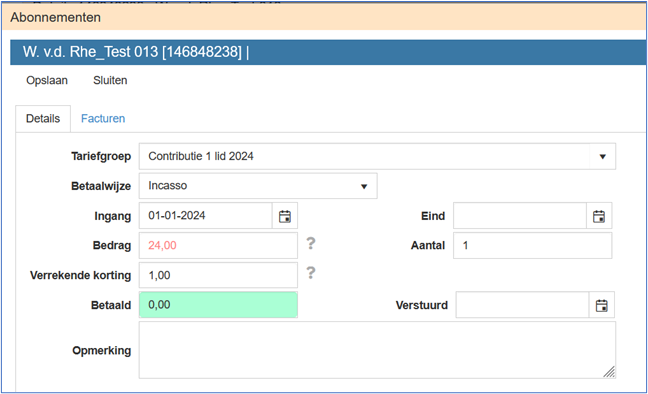Click Opslaan to save the subscription
The image size is (648, 394).
[47, 80]
